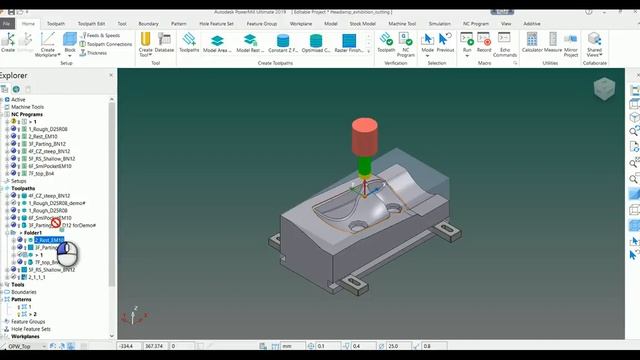Click Mirror Project icon

click(x=571, y=40)
